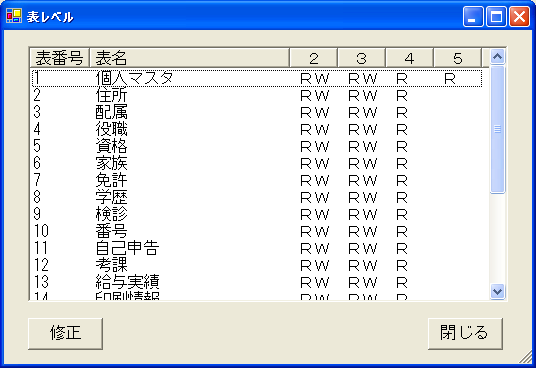Screen dimensions: 536x368
Task: Click column 2 RW value in 資格 row
Action: click(x=314, y=147)
